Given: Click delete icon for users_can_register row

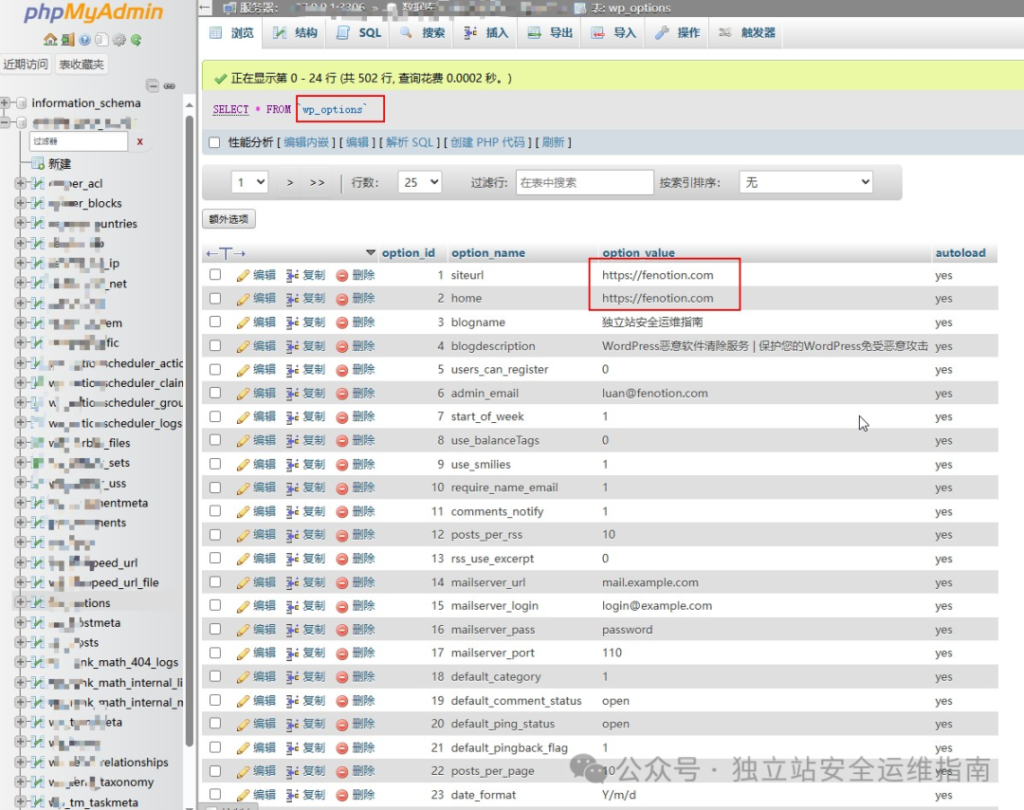Looking at the screenshot, I should coord(342,370).
